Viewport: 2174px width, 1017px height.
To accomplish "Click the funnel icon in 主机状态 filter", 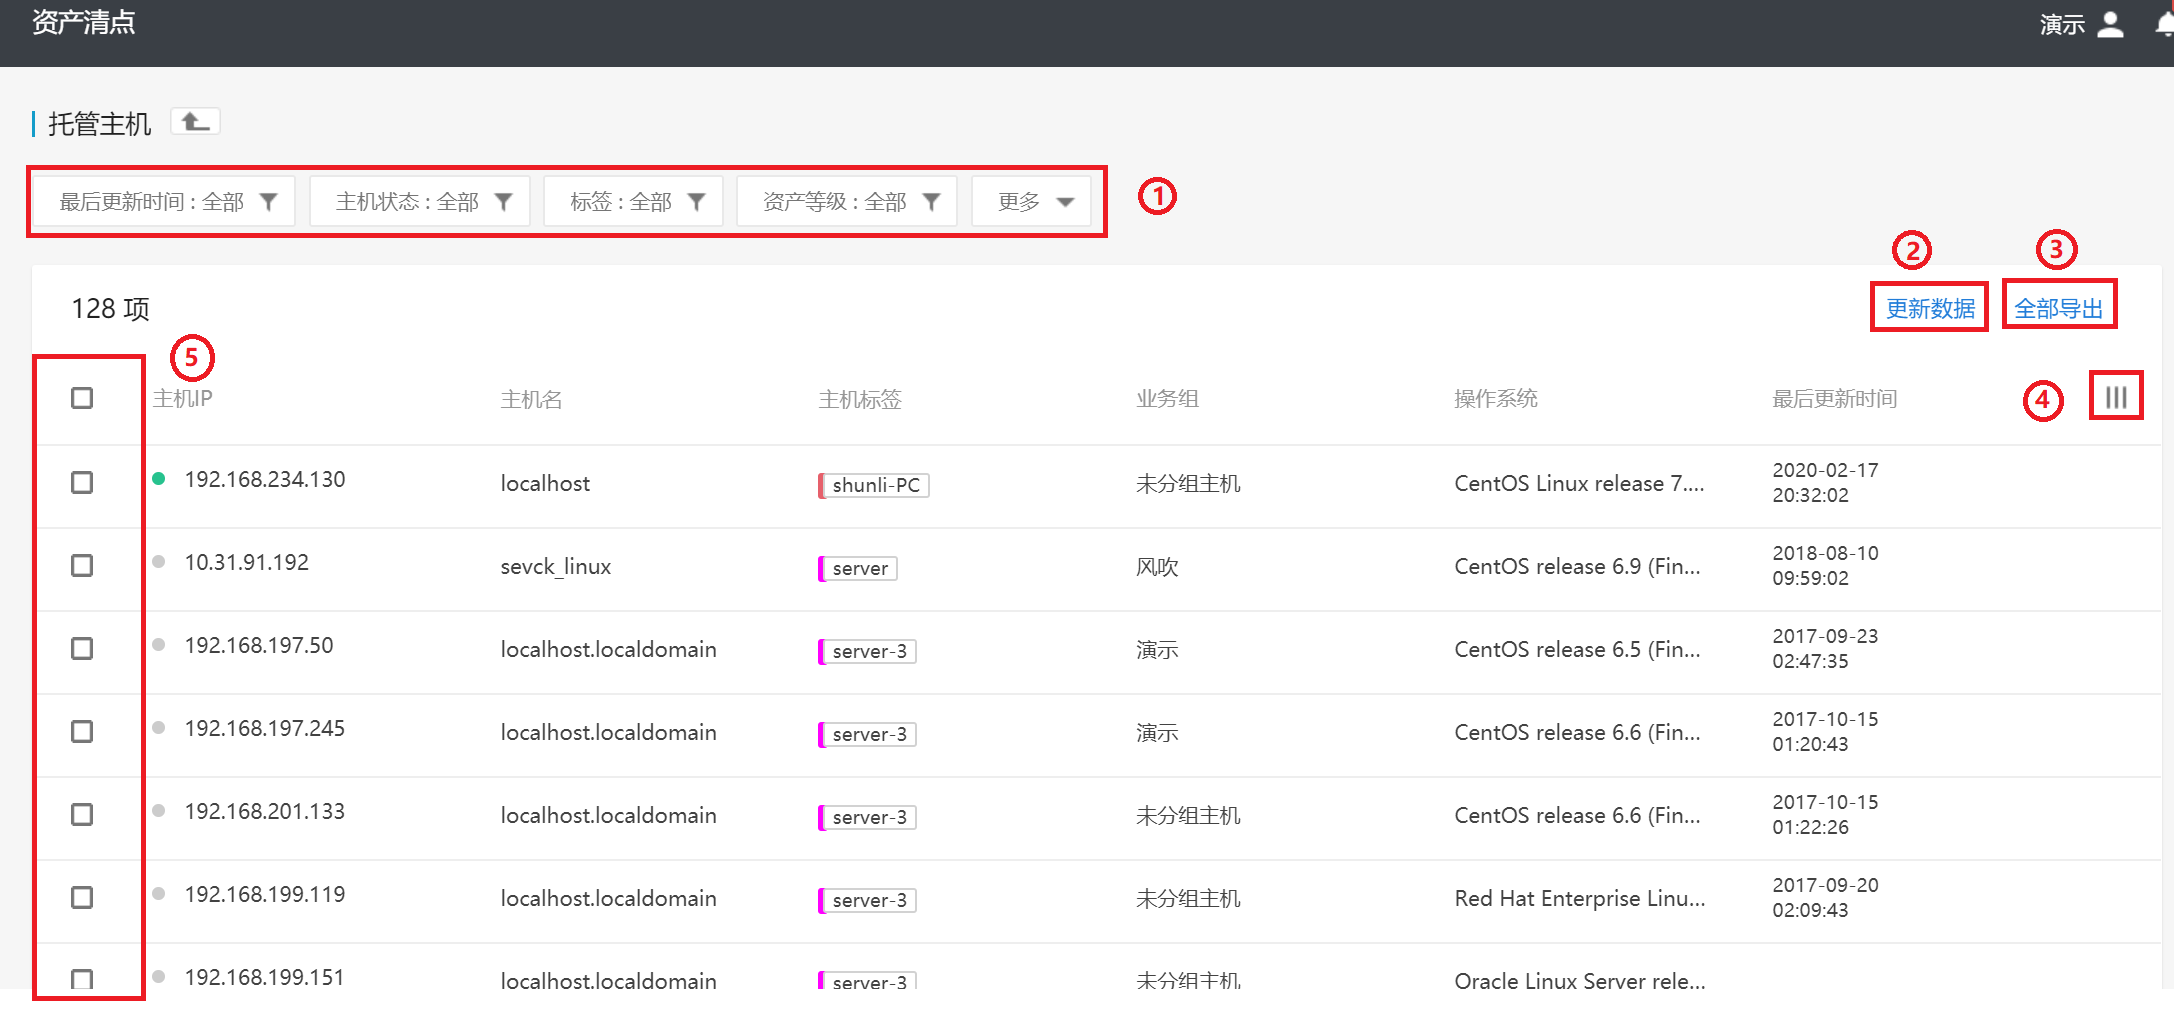I will coord(504,202).
